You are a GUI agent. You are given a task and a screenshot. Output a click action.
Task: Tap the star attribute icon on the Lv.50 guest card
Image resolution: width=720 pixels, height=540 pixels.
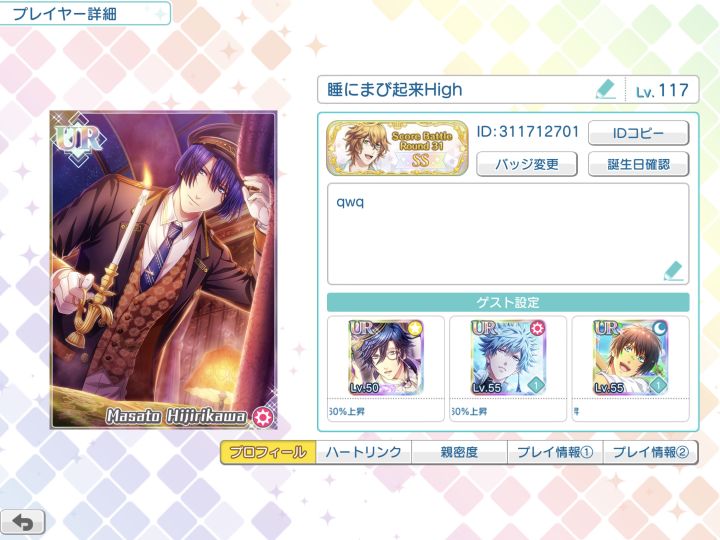[415, 328]
